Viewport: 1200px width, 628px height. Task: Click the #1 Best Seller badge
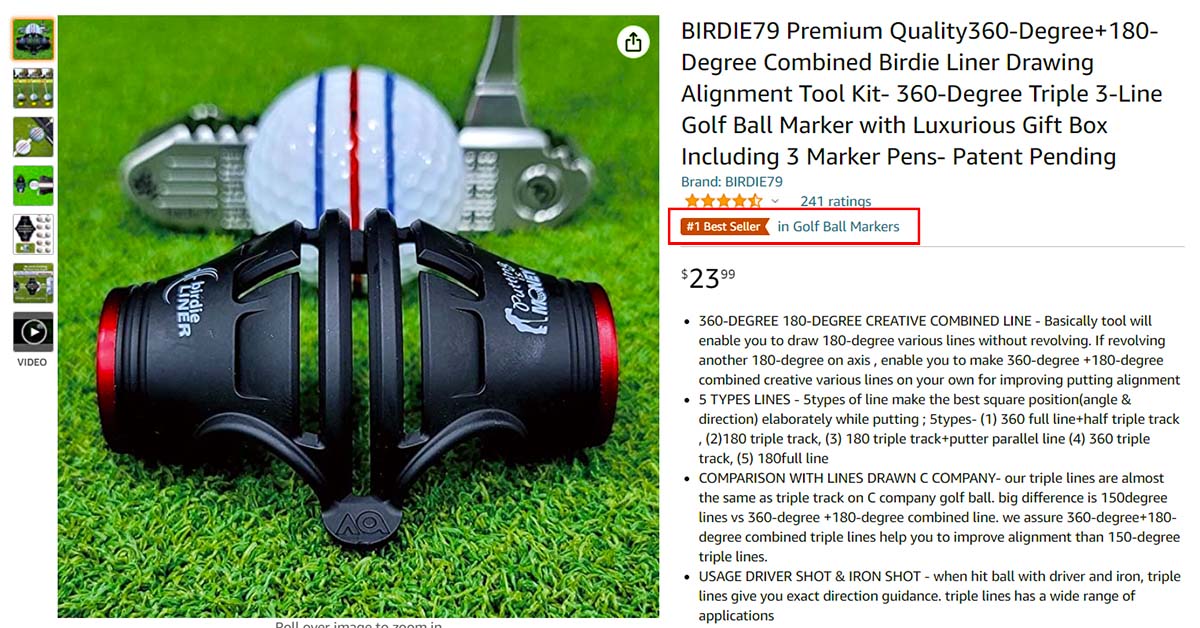726,227
